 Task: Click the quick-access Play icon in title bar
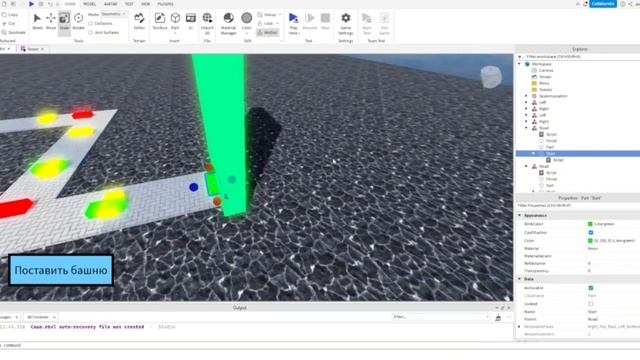tap(31, 4)
